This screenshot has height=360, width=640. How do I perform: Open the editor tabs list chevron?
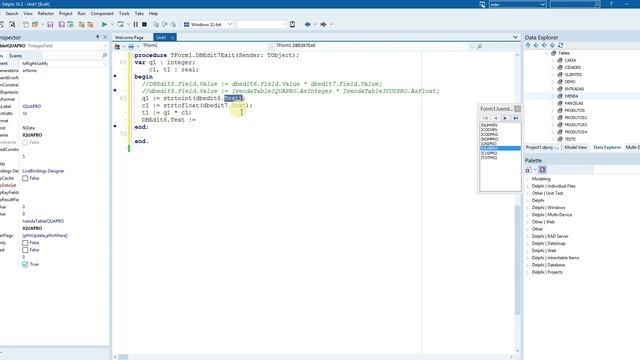[x=515, y=37]
